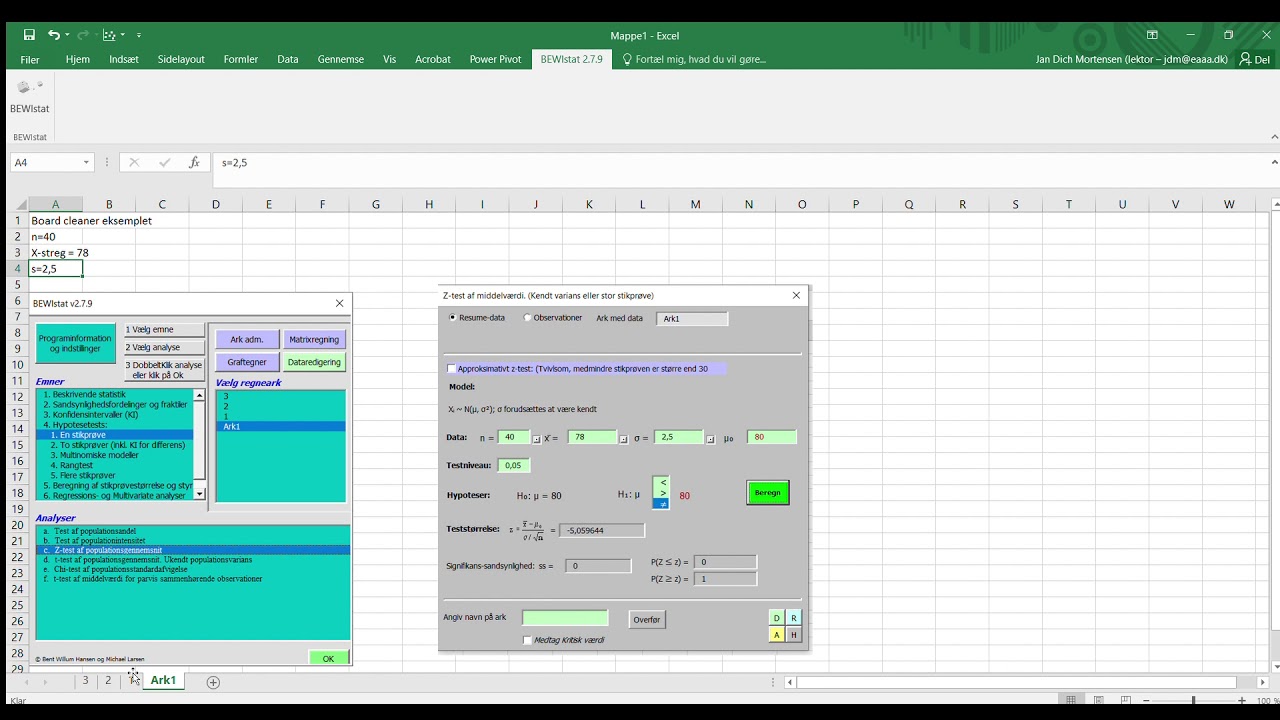1280x720 pixels.
Task: Open the Undo history dropdown arrow
Action: pyautogui.click(x=67, y=35)
